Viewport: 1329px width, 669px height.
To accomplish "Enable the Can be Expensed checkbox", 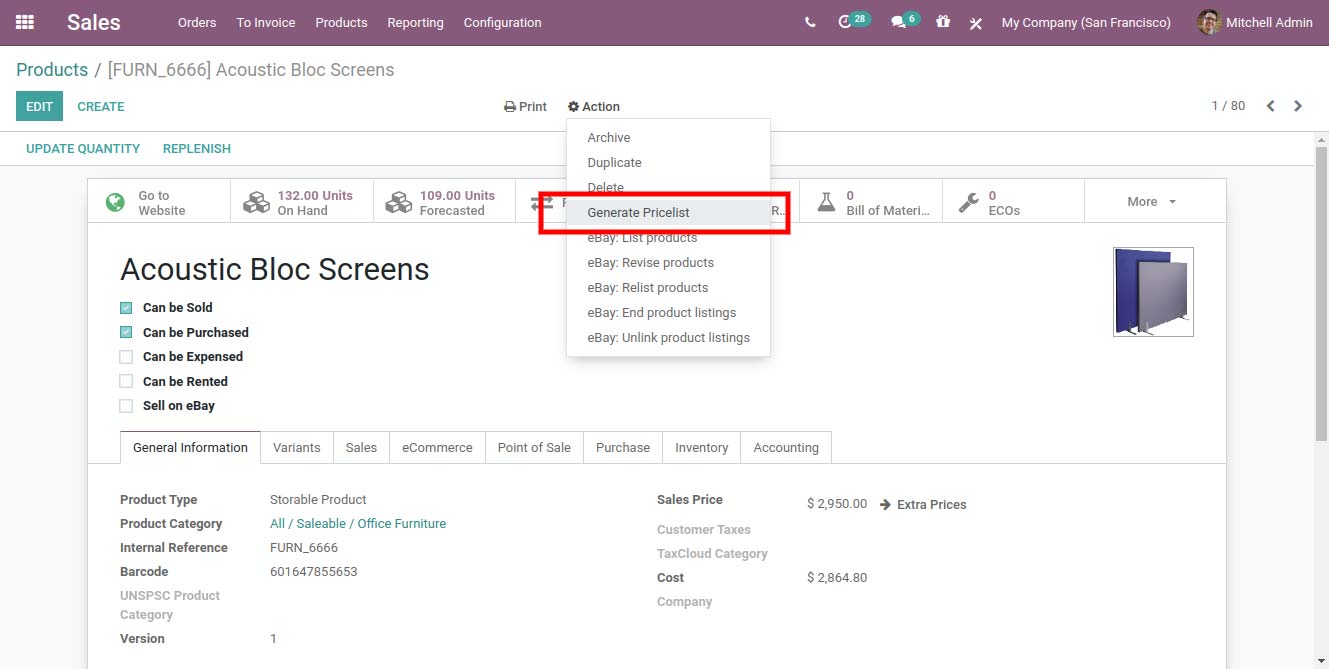I will [126, 357].
